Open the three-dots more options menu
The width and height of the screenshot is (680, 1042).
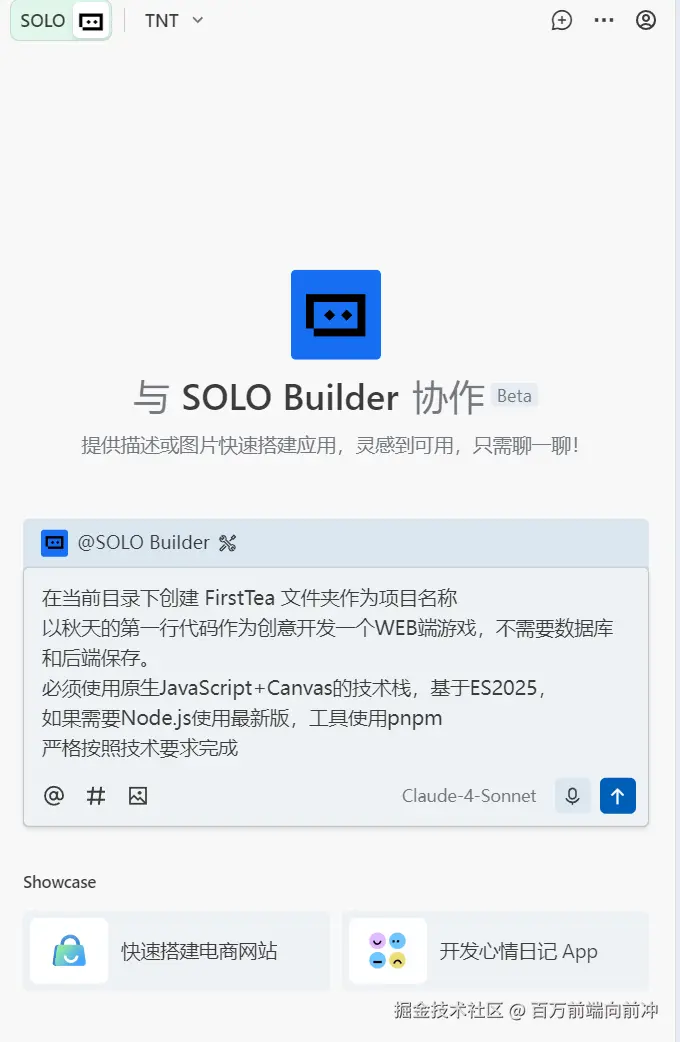[604, 21]
